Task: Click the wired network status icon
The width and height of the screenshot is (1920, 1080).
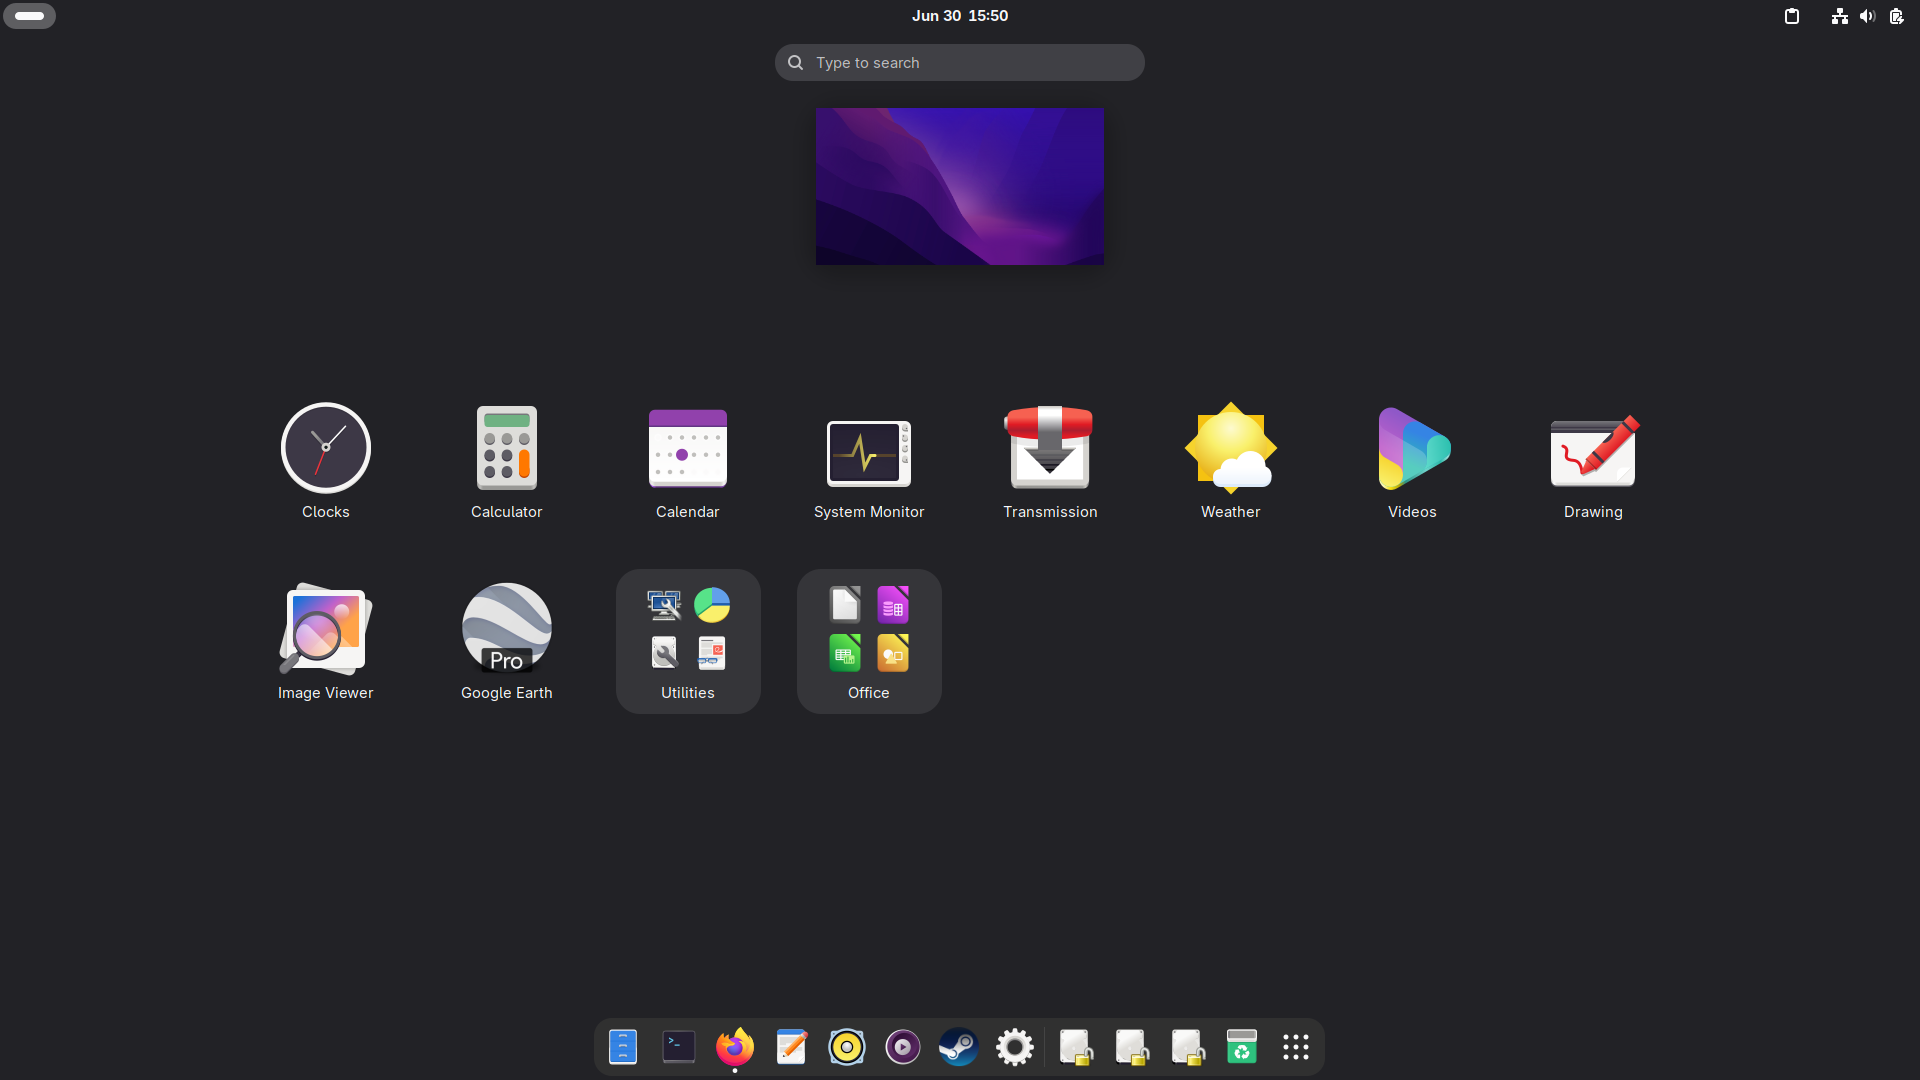Action: pyautogui.click(x=1840, y=16)
